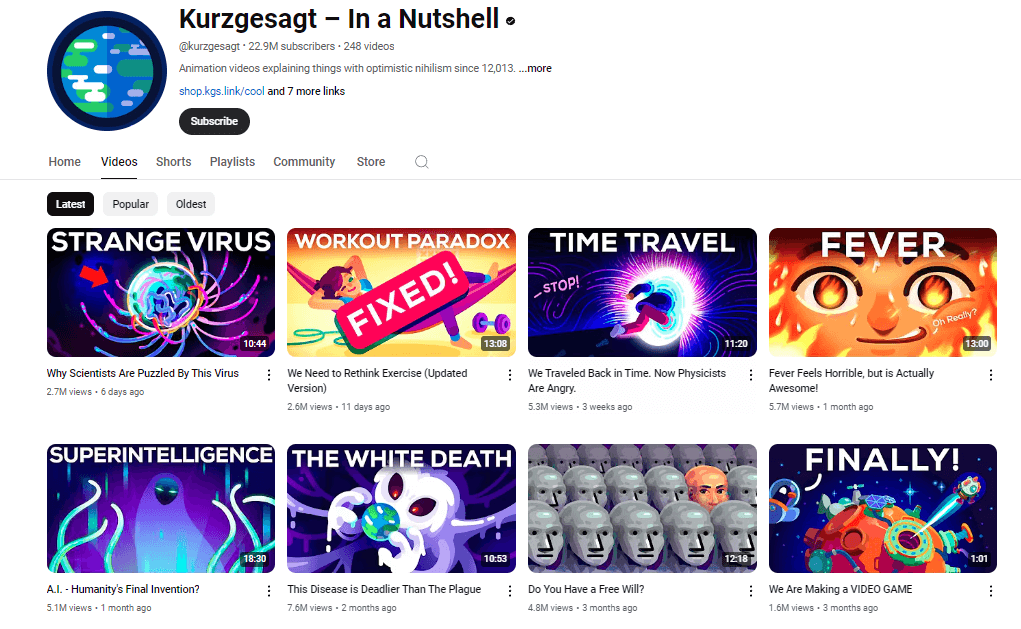This screenshot has height=629, width=1021.
Task: Expand channel description with ...more
Action: coord(535,68)
